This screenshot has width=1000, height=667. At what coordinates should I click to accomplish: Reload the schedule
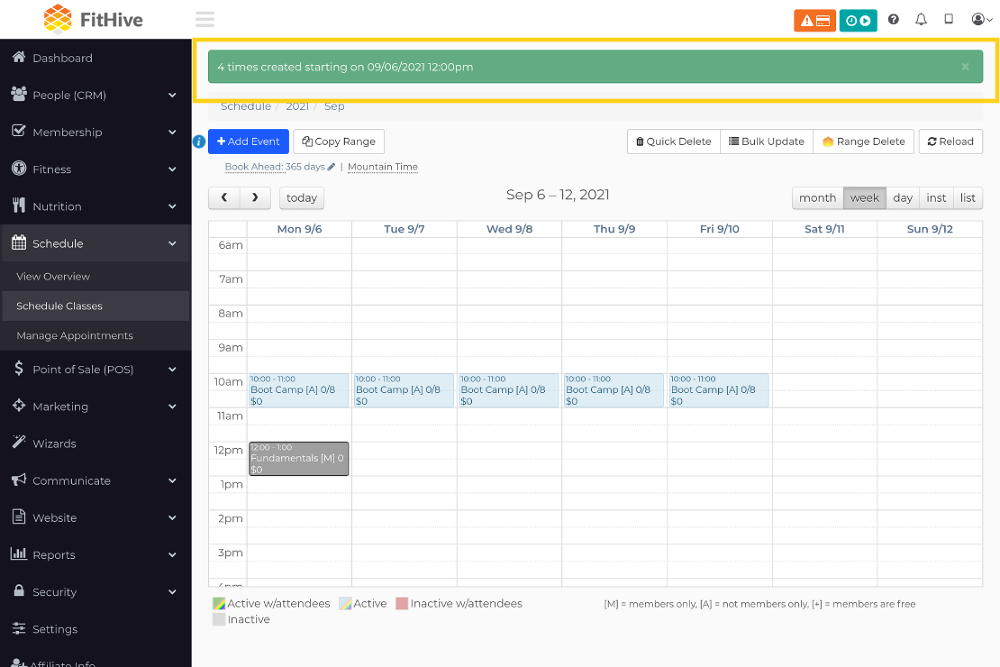coord(950,142)
